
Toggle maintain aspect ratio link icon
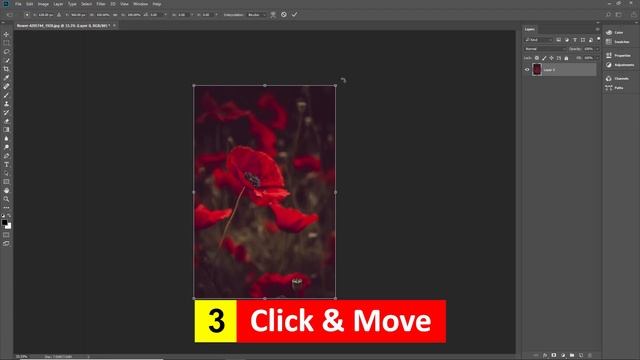click(116, 15)
